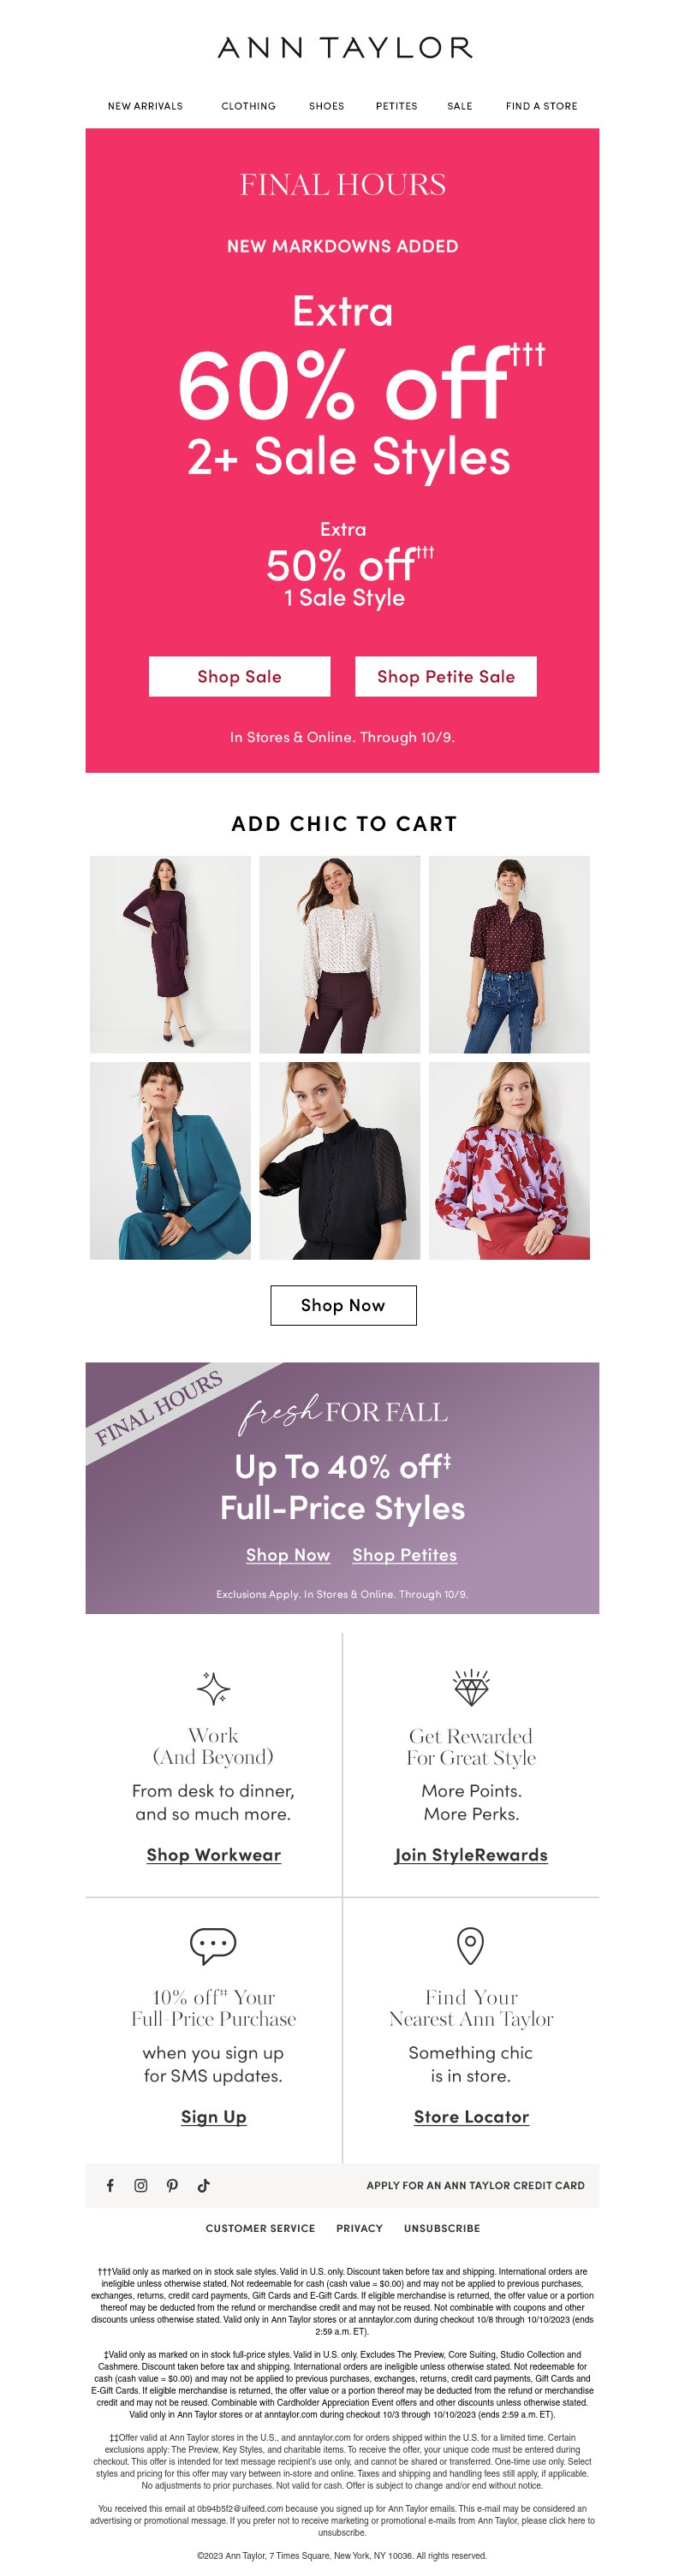Open the Instagram social icon

(x=141, y=2185)
